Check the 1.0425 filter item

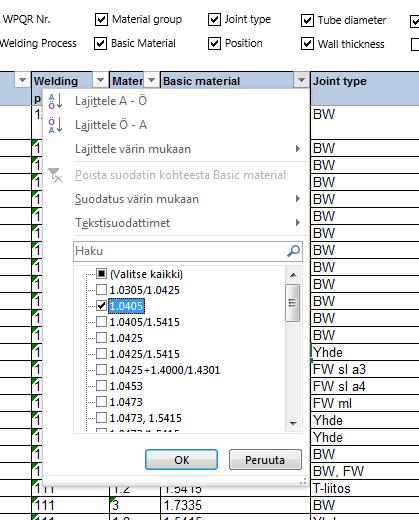pyautogui.click(x=101, y=338)
